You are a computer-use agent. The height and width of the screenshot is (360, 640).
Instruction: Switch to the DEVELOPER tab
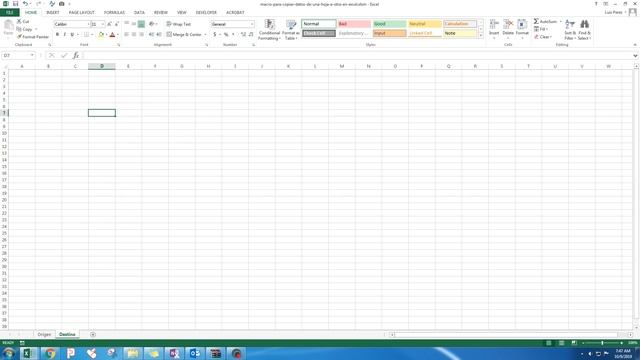(206, 12)
